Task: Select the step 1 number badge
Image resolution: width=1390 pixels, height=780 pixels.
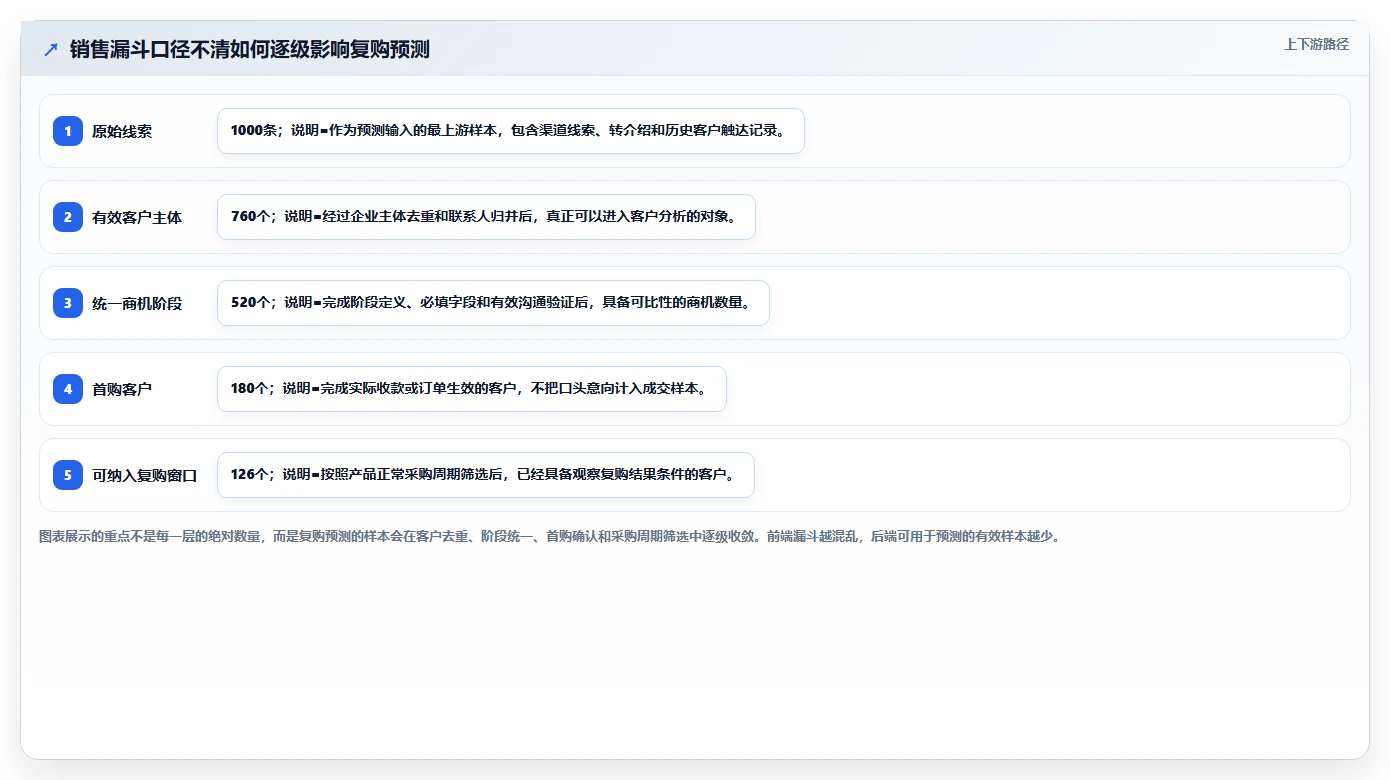Action: click(x=68, y=131)
